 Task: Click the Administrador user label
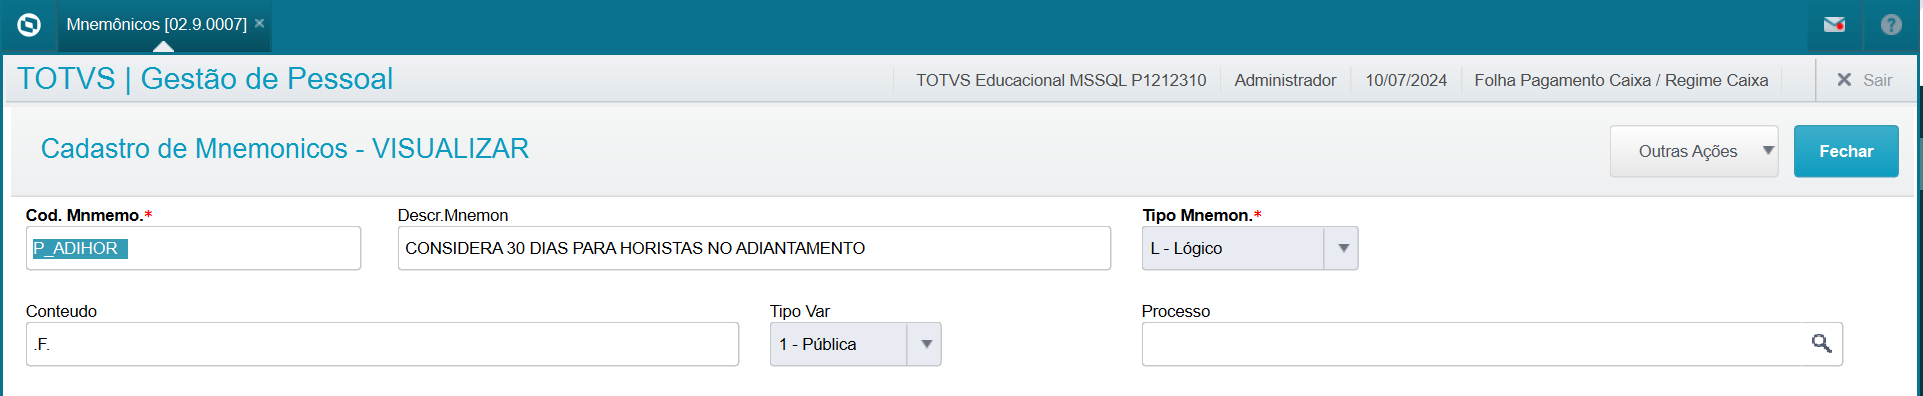[x=1285, y=80]
